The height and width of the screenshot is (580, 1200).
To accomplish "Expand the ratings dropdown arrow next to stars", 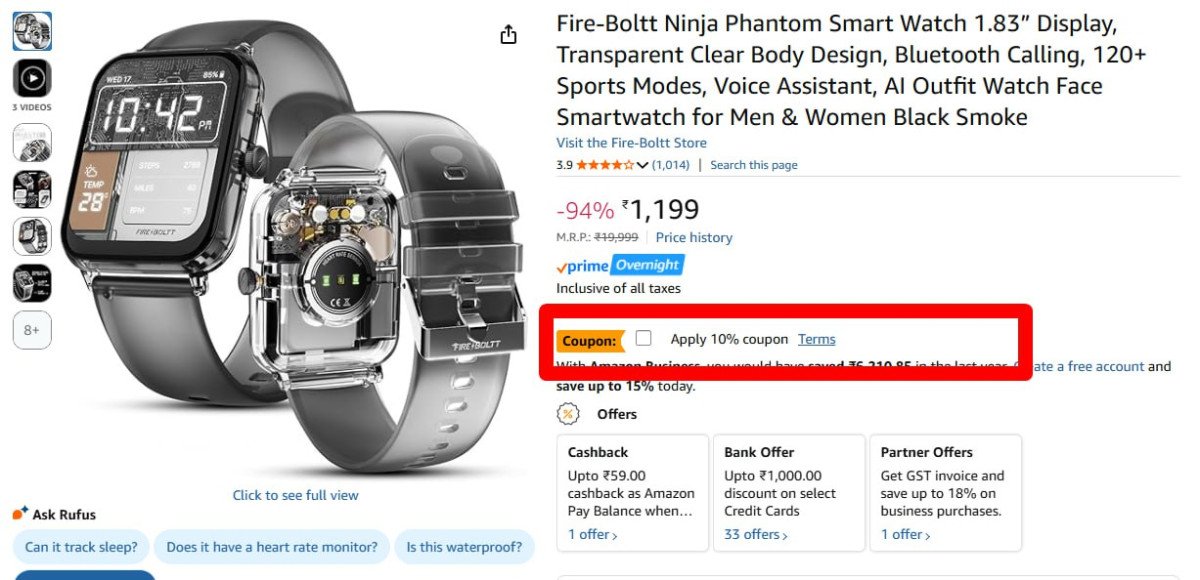I will point(642,165).
